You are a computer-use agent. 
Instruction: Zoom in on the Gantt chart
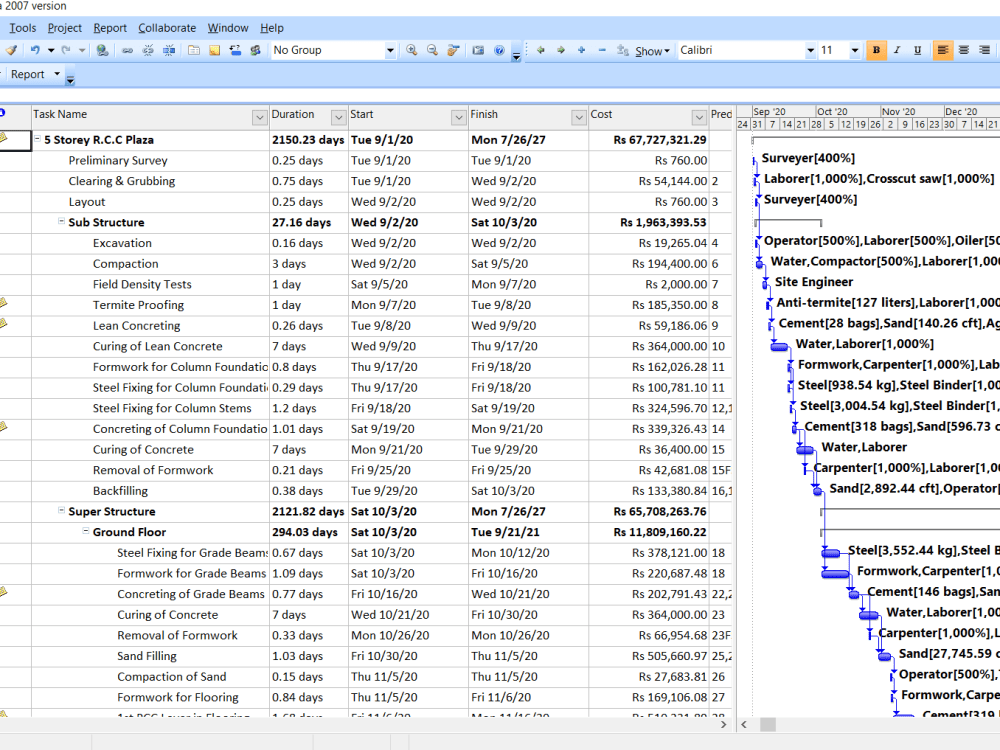coord(412,48)
